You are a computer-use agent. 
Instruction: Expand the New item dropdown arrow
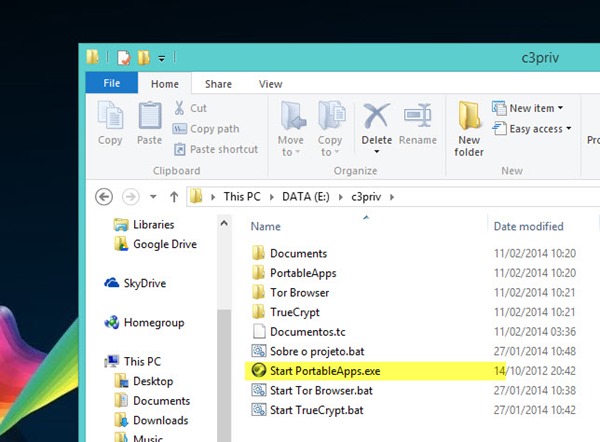click(x=560, y=108)
